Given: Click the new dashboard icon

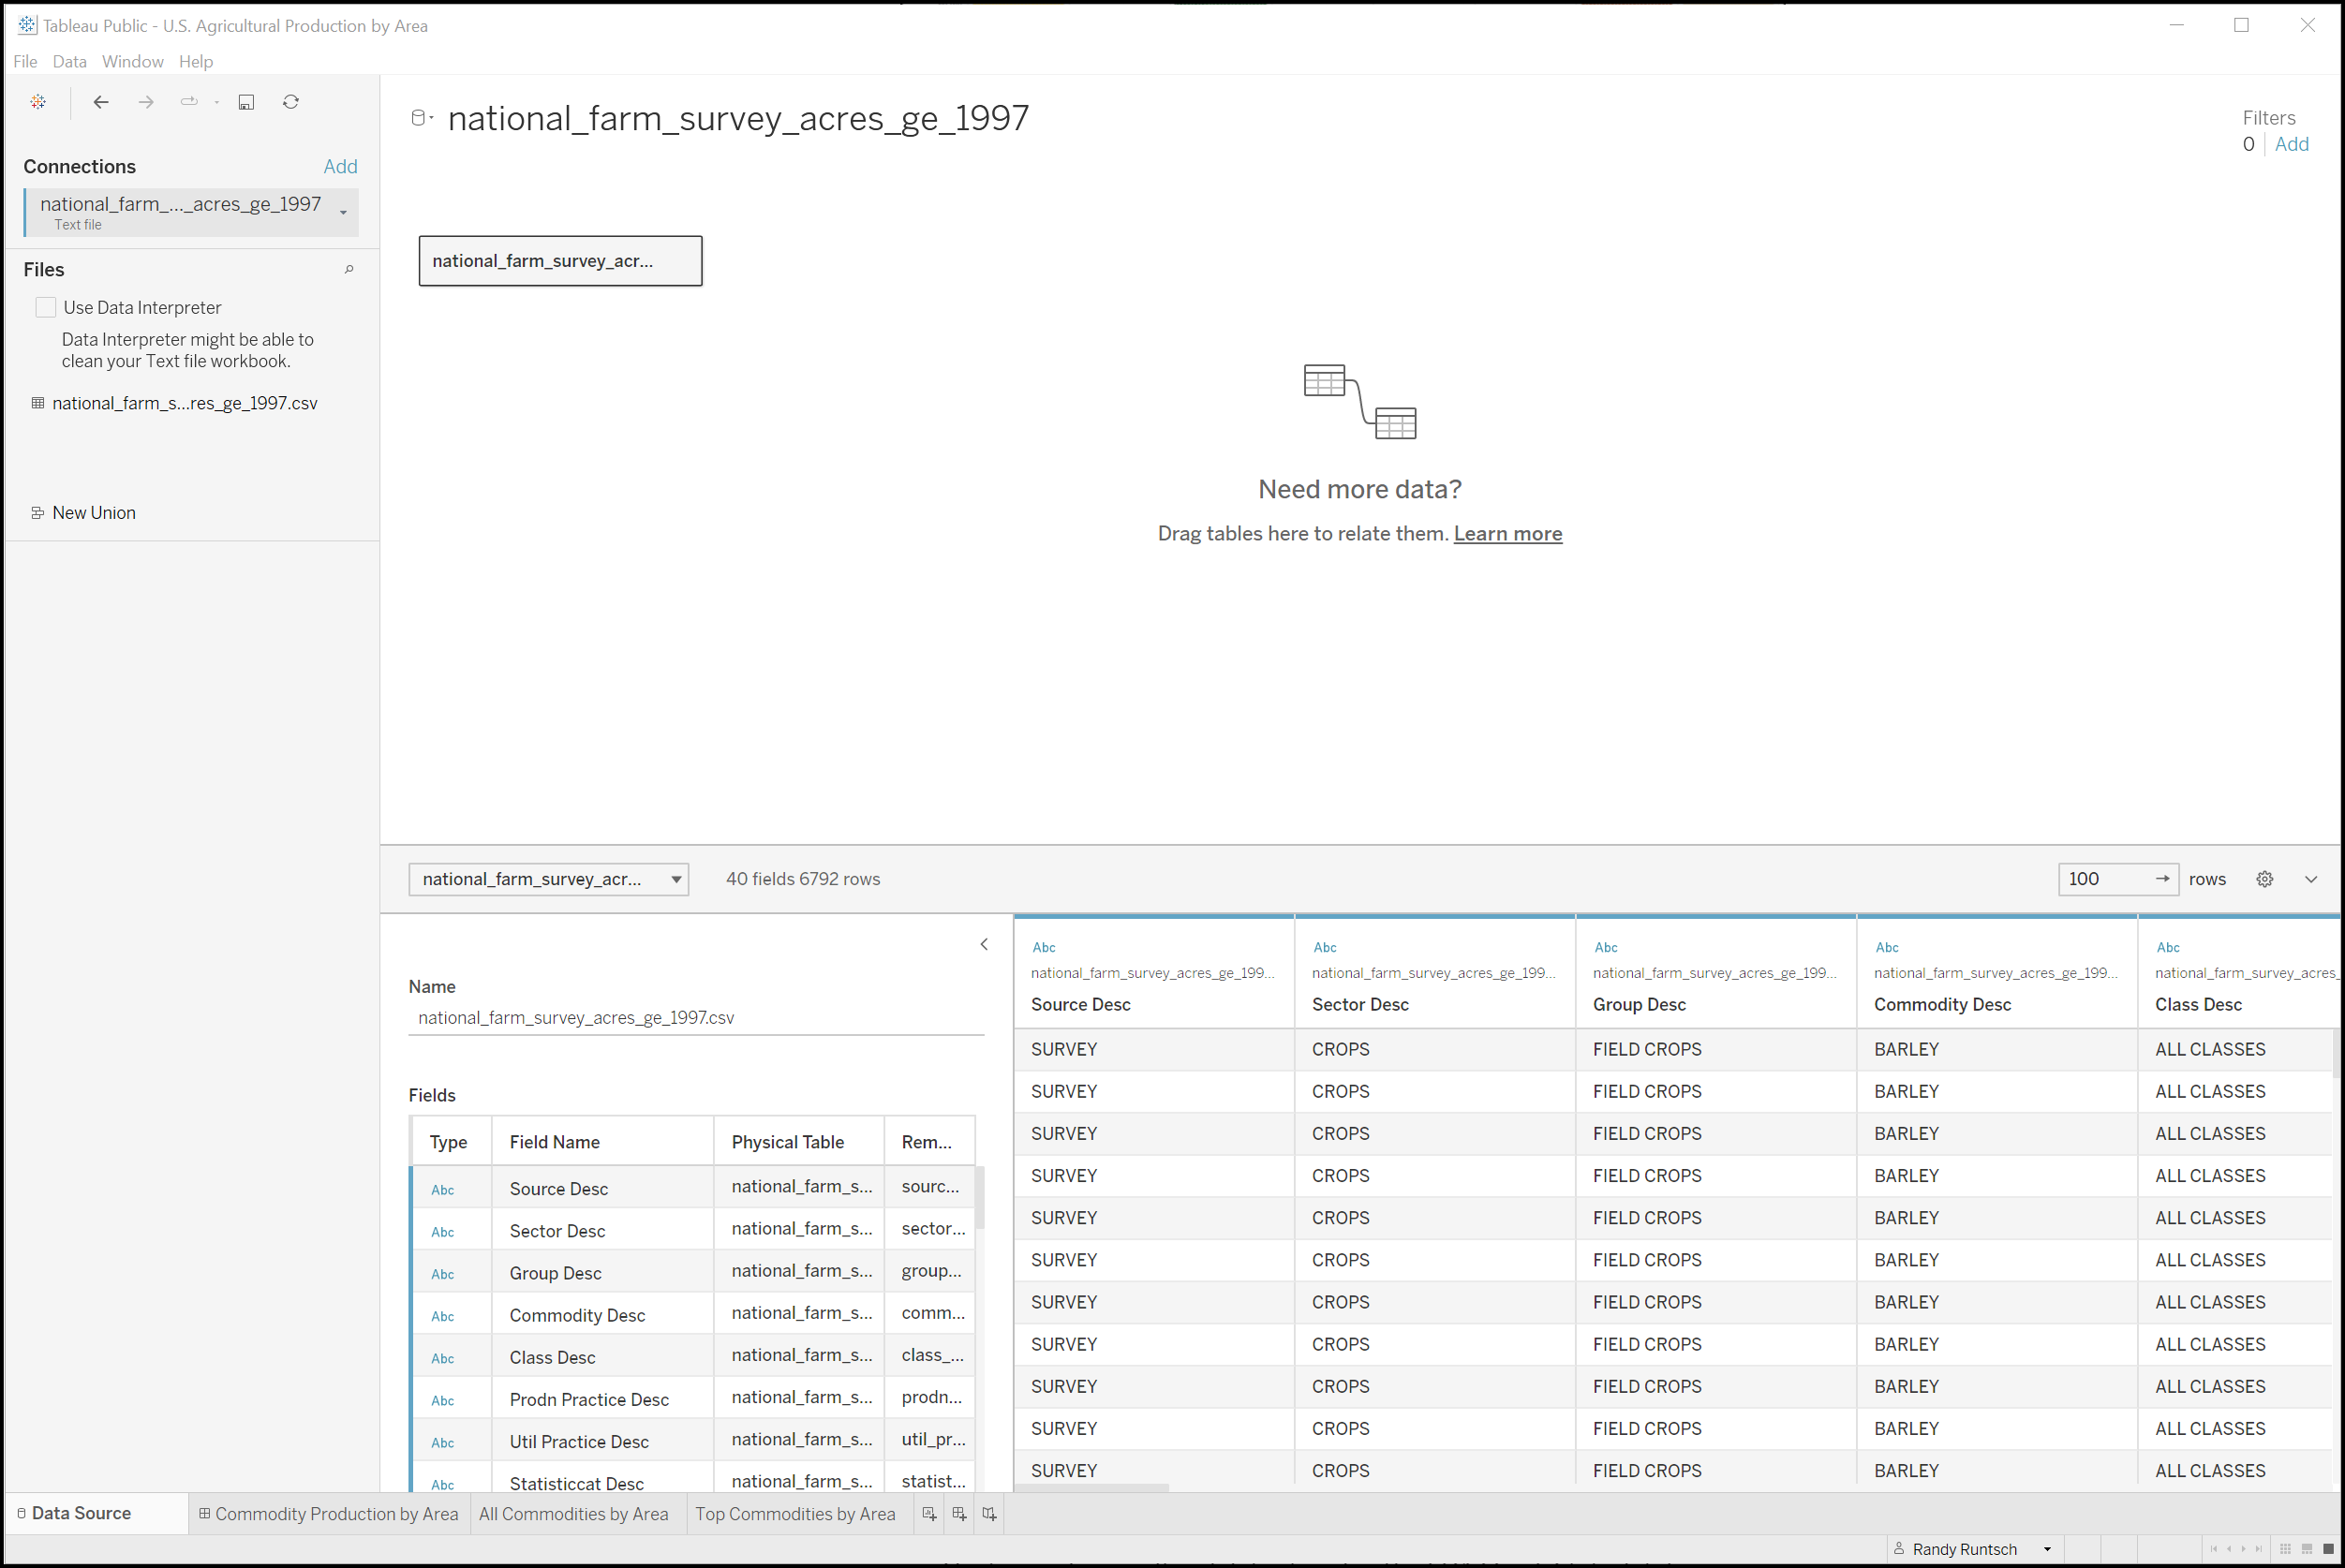Looking at the screenshot, I should coord(959,1514).
